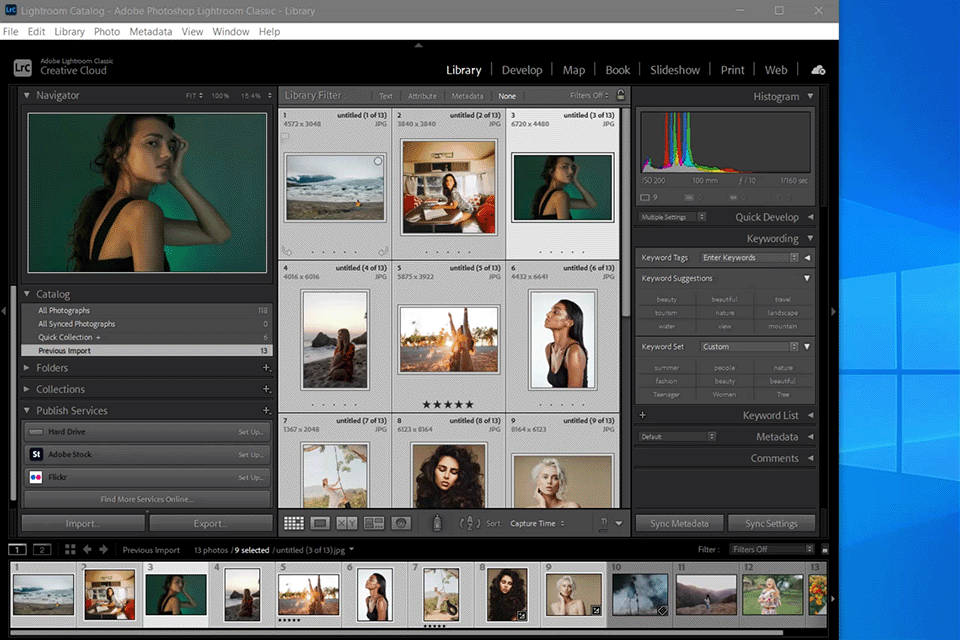The image size is (960, 640).
Task: Click the Import button
Action: tap(83, 523)
